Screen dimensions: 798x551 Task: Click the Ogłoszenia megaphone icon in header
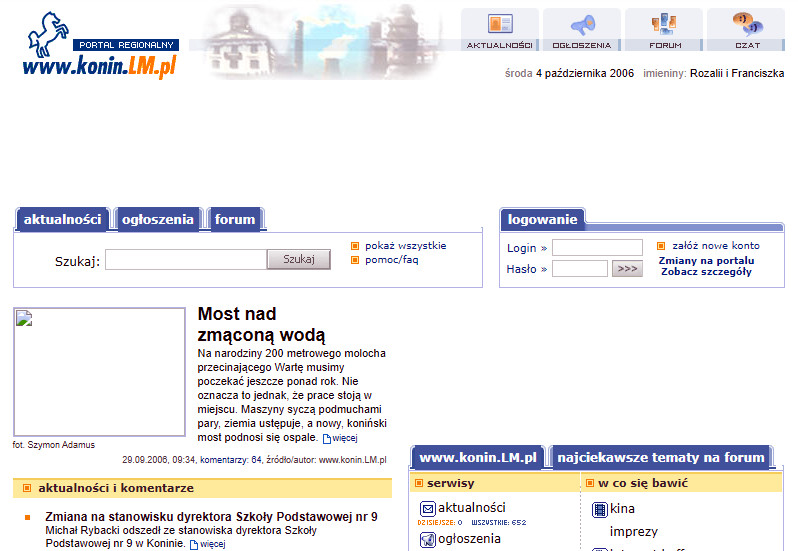[x=582, y=25]
